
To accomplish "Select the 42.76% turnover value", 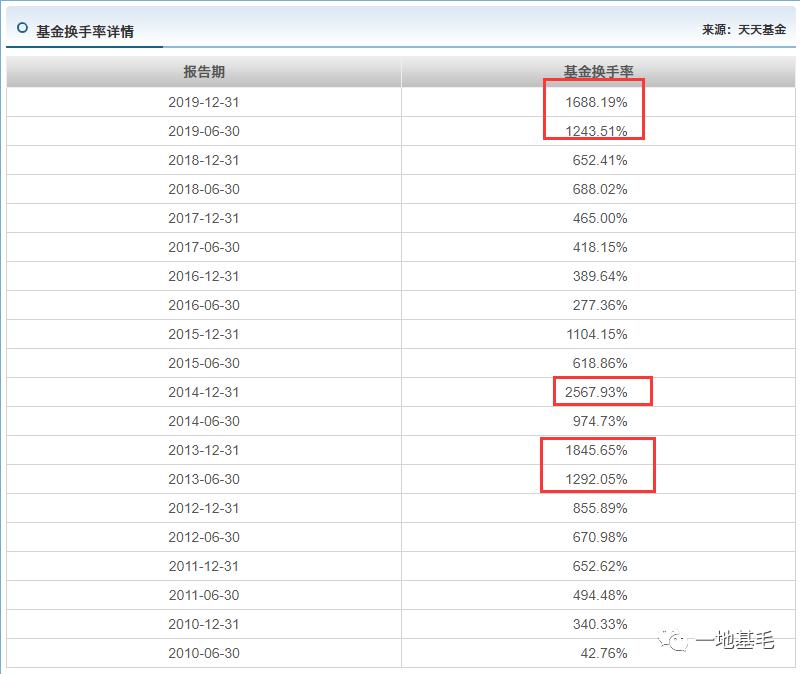I will [x=604, y=654].
